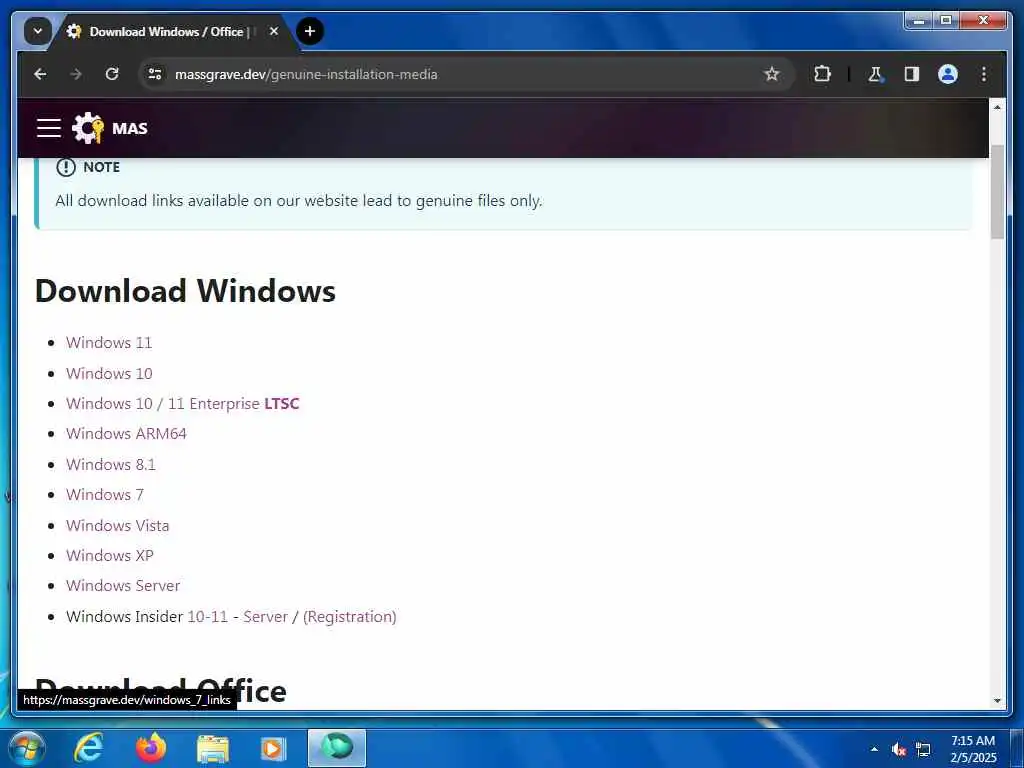Open Windows 10 / 11 Enterprise LTSC link
The width and height of the screenshot is (1024, 768).
(182, 404)
